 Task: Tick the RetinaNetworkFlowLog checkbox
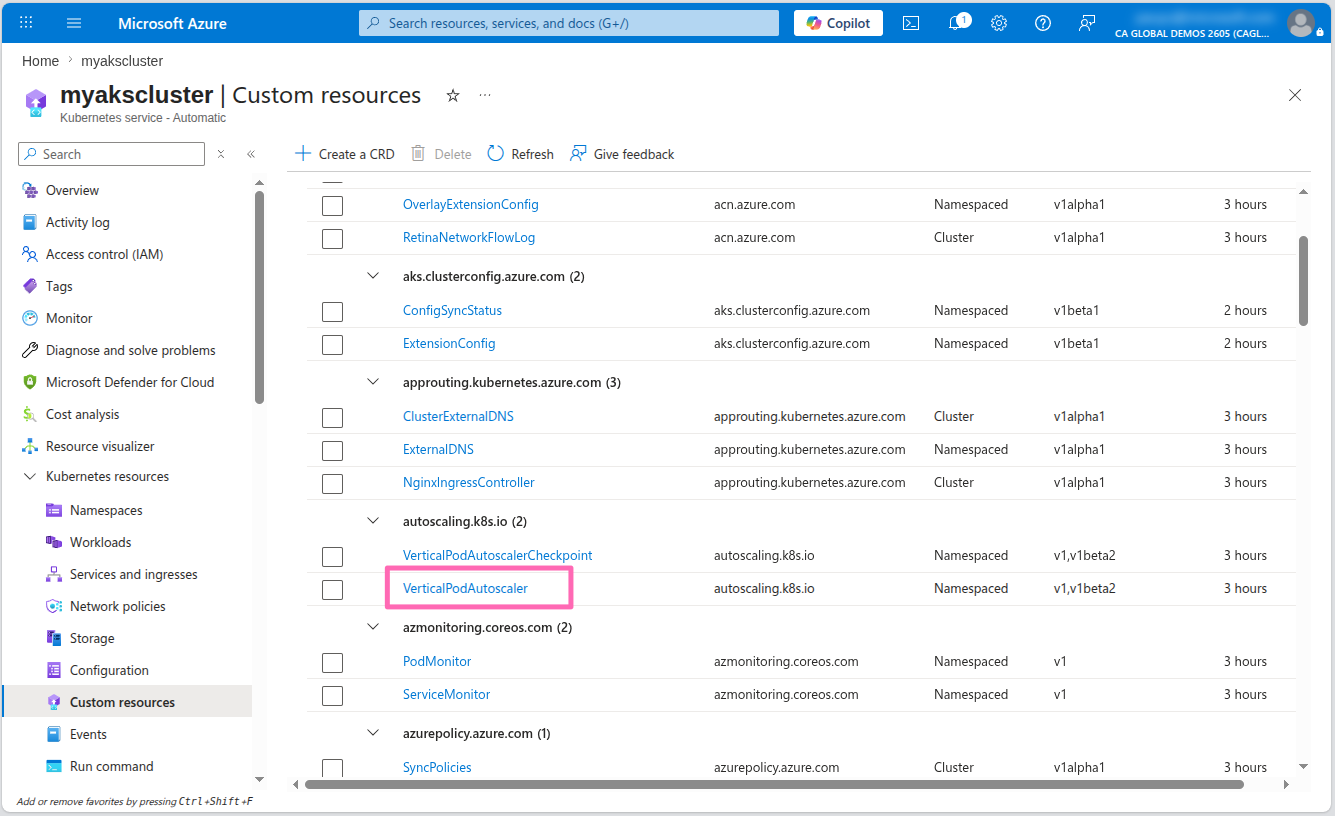pos(332,238)
